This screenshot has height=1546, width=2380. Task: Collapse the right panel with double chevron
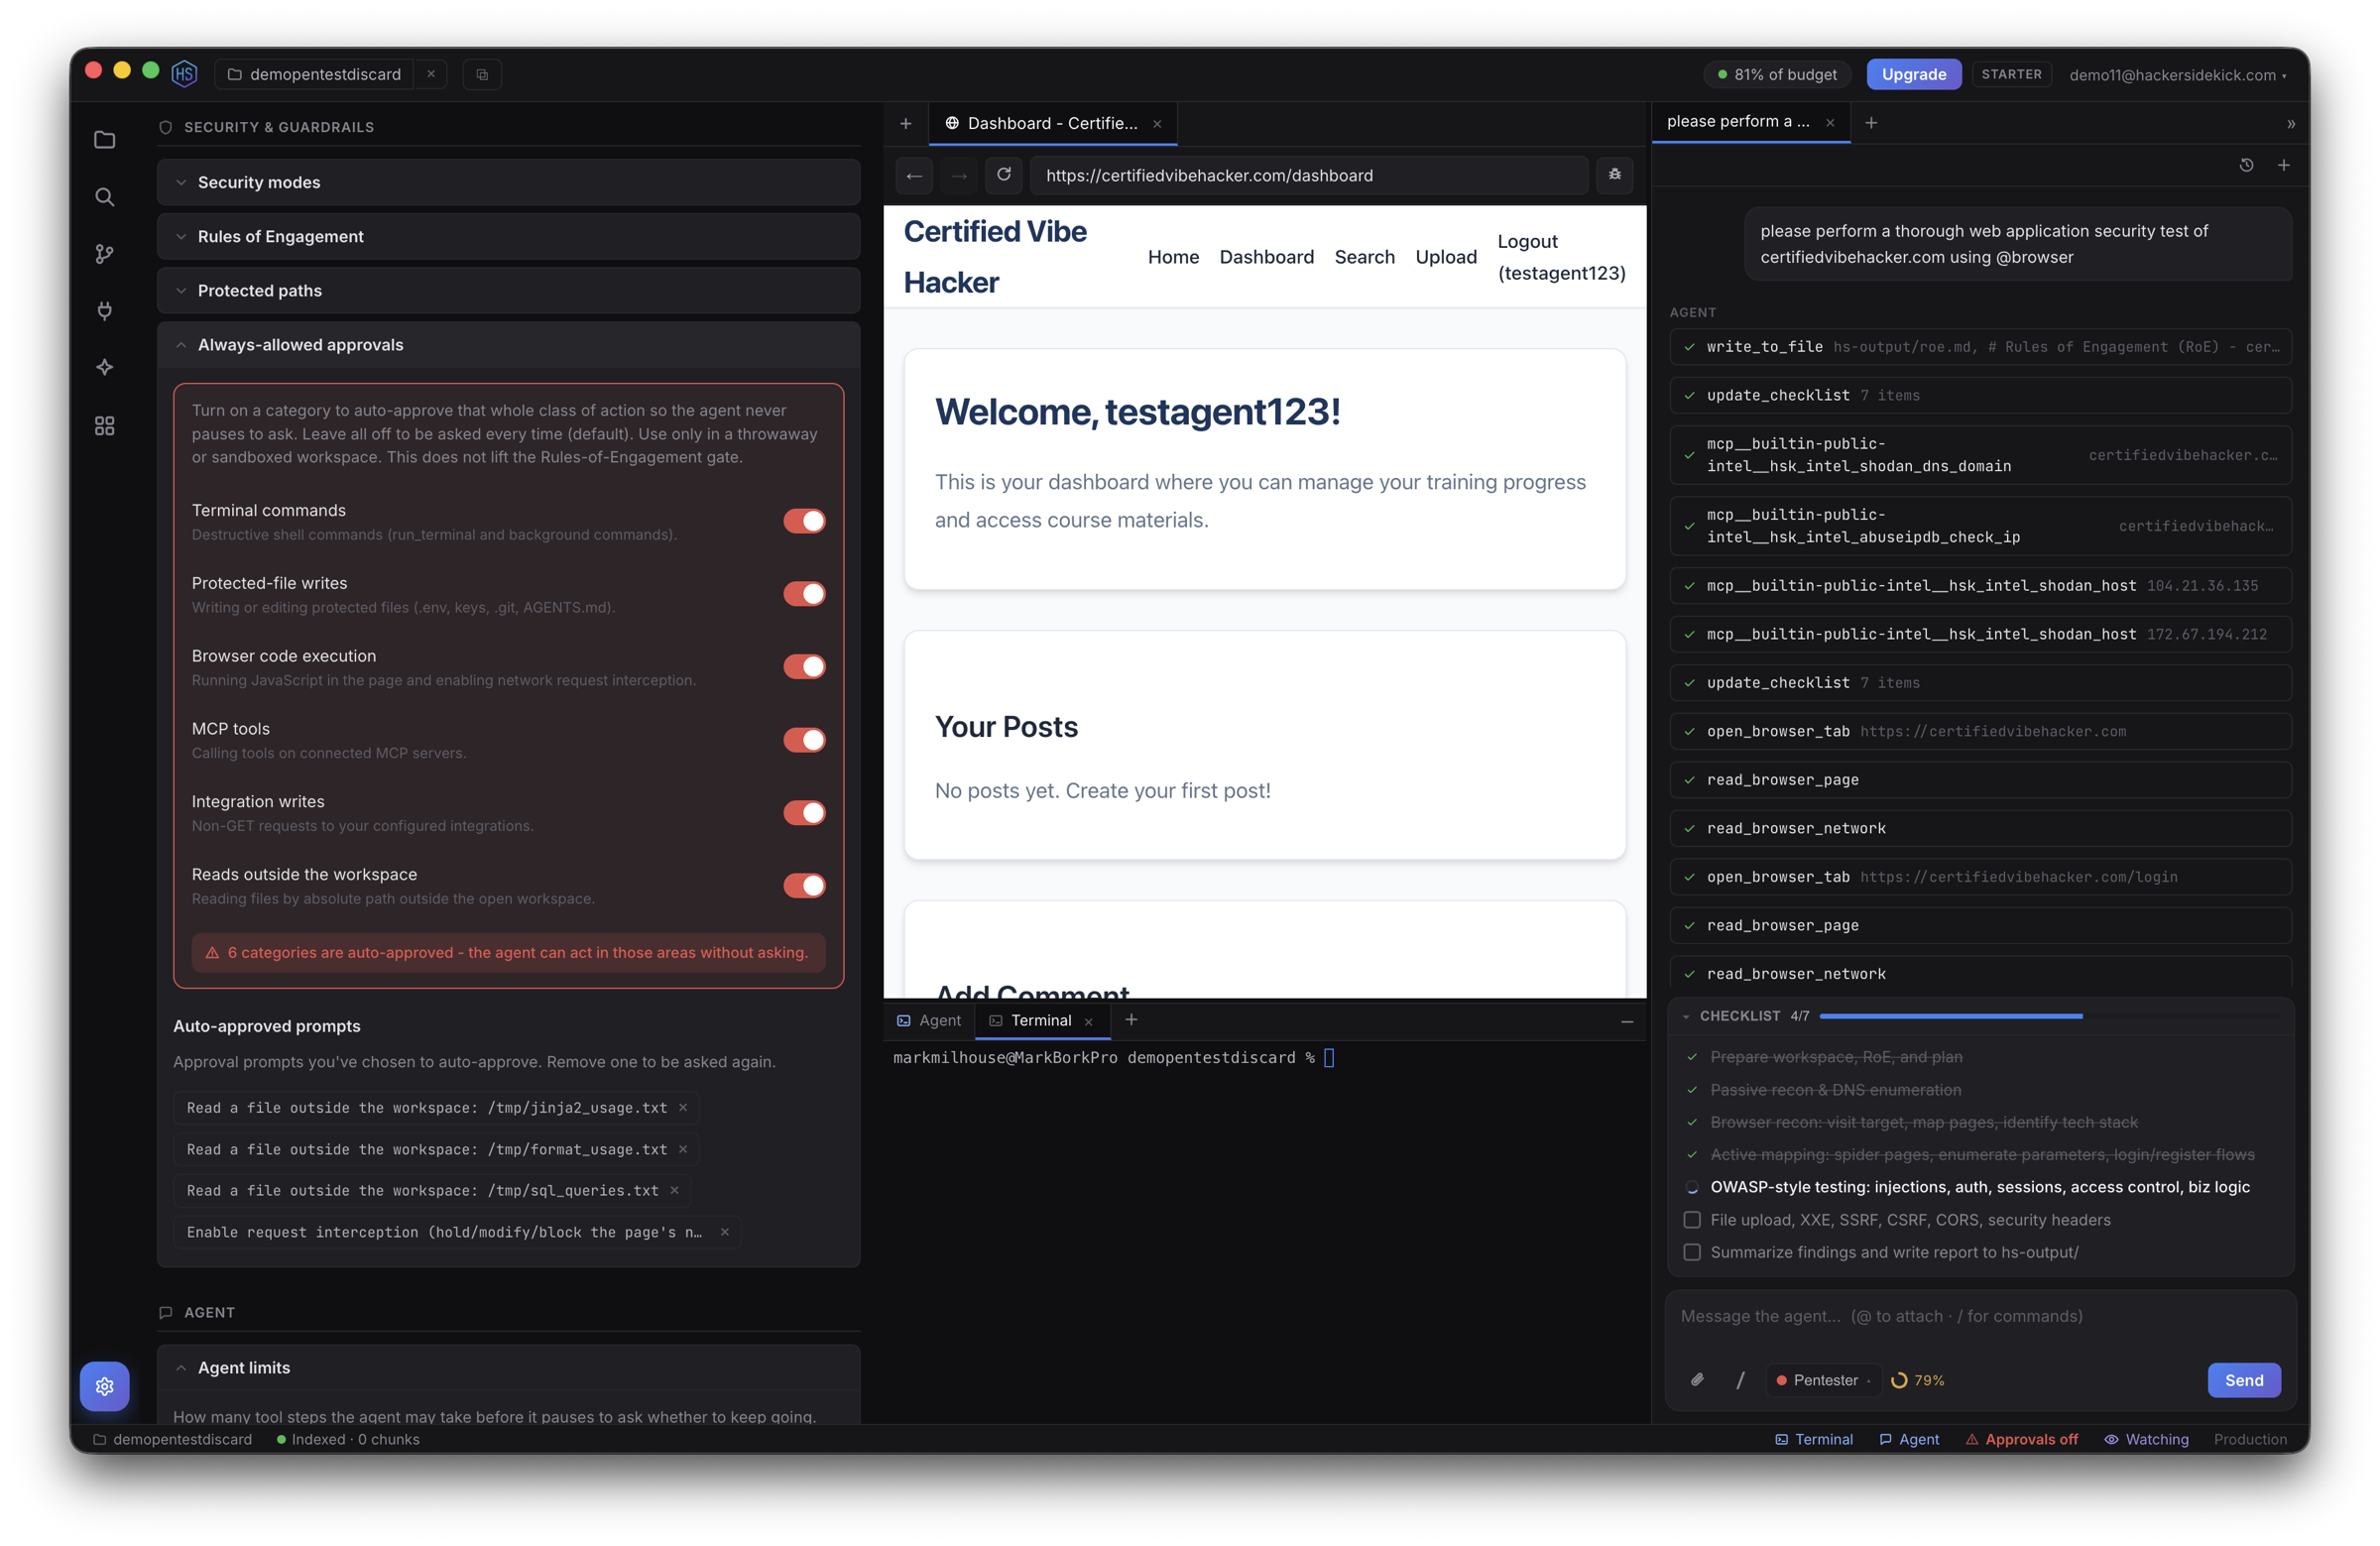tap(2291, 124)
